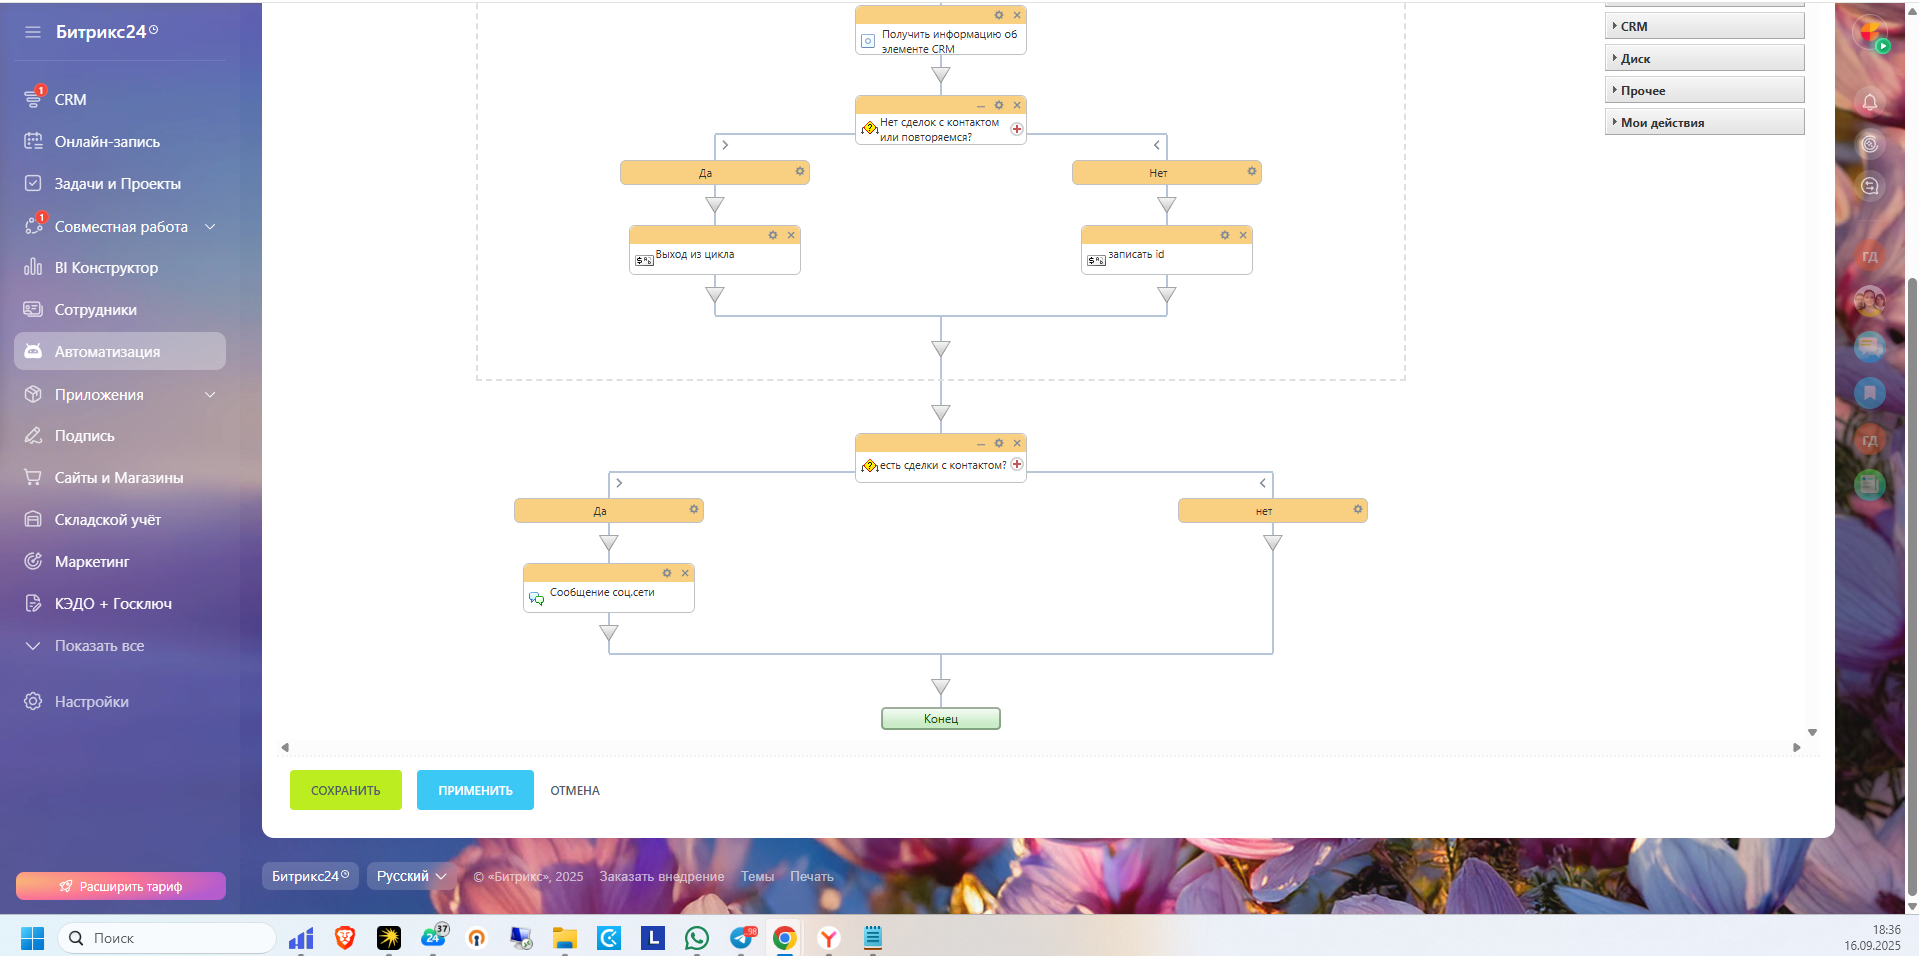Open the Русский language dropdown
This screenshot has width=1919, height=956.
[x=411, y=876]
